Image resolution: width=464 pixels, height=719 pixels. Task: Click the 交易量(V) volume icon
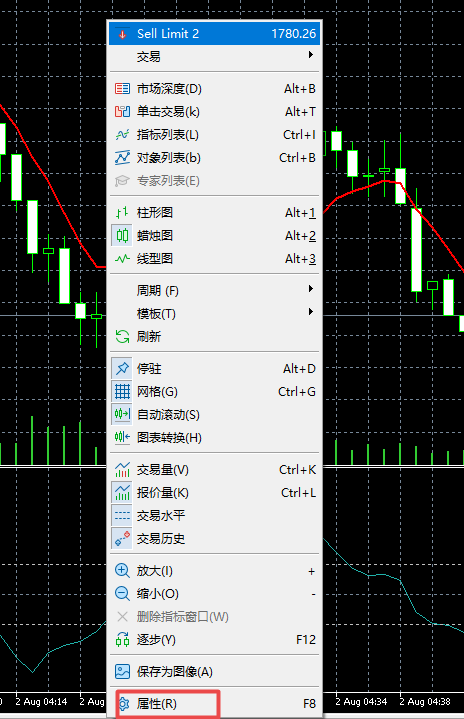pyautogui.click(x=122, y=470)
